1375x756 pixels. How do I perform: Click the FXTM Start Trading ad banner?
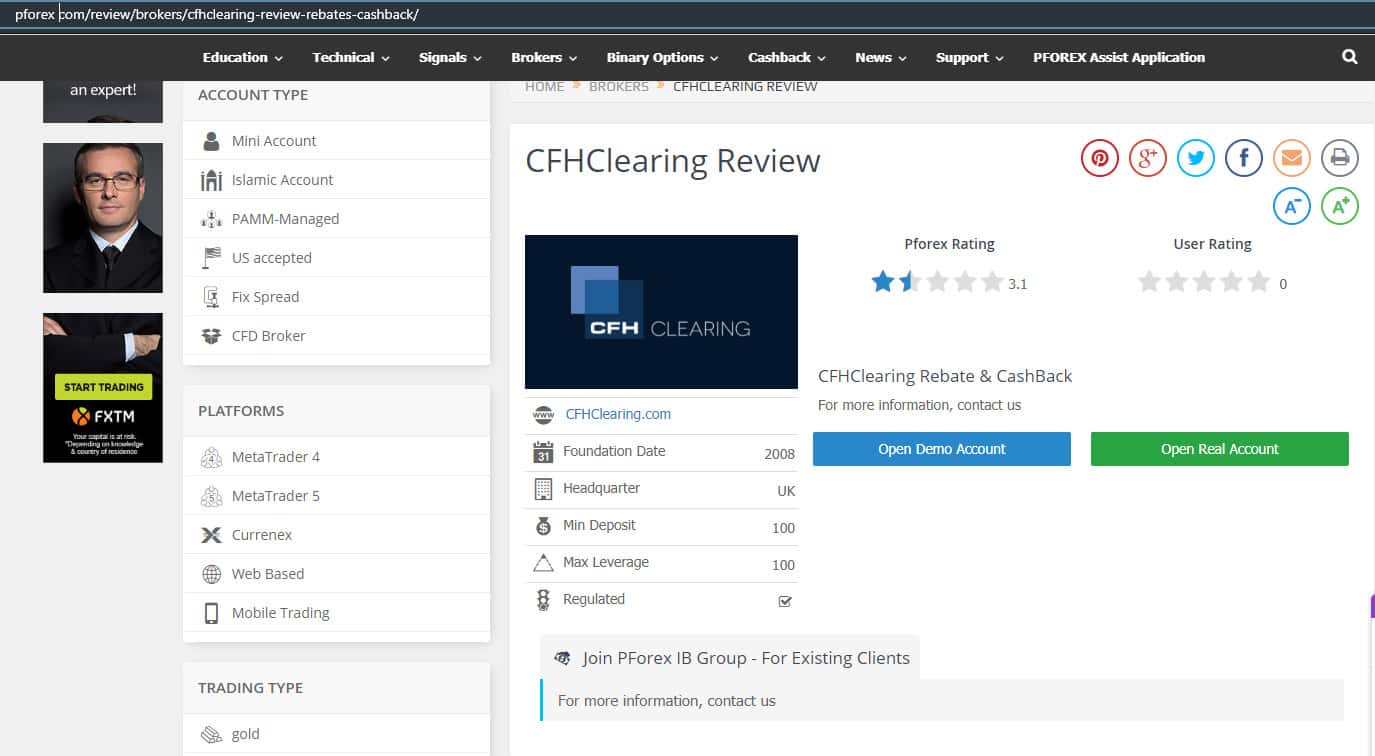[103, 388]
